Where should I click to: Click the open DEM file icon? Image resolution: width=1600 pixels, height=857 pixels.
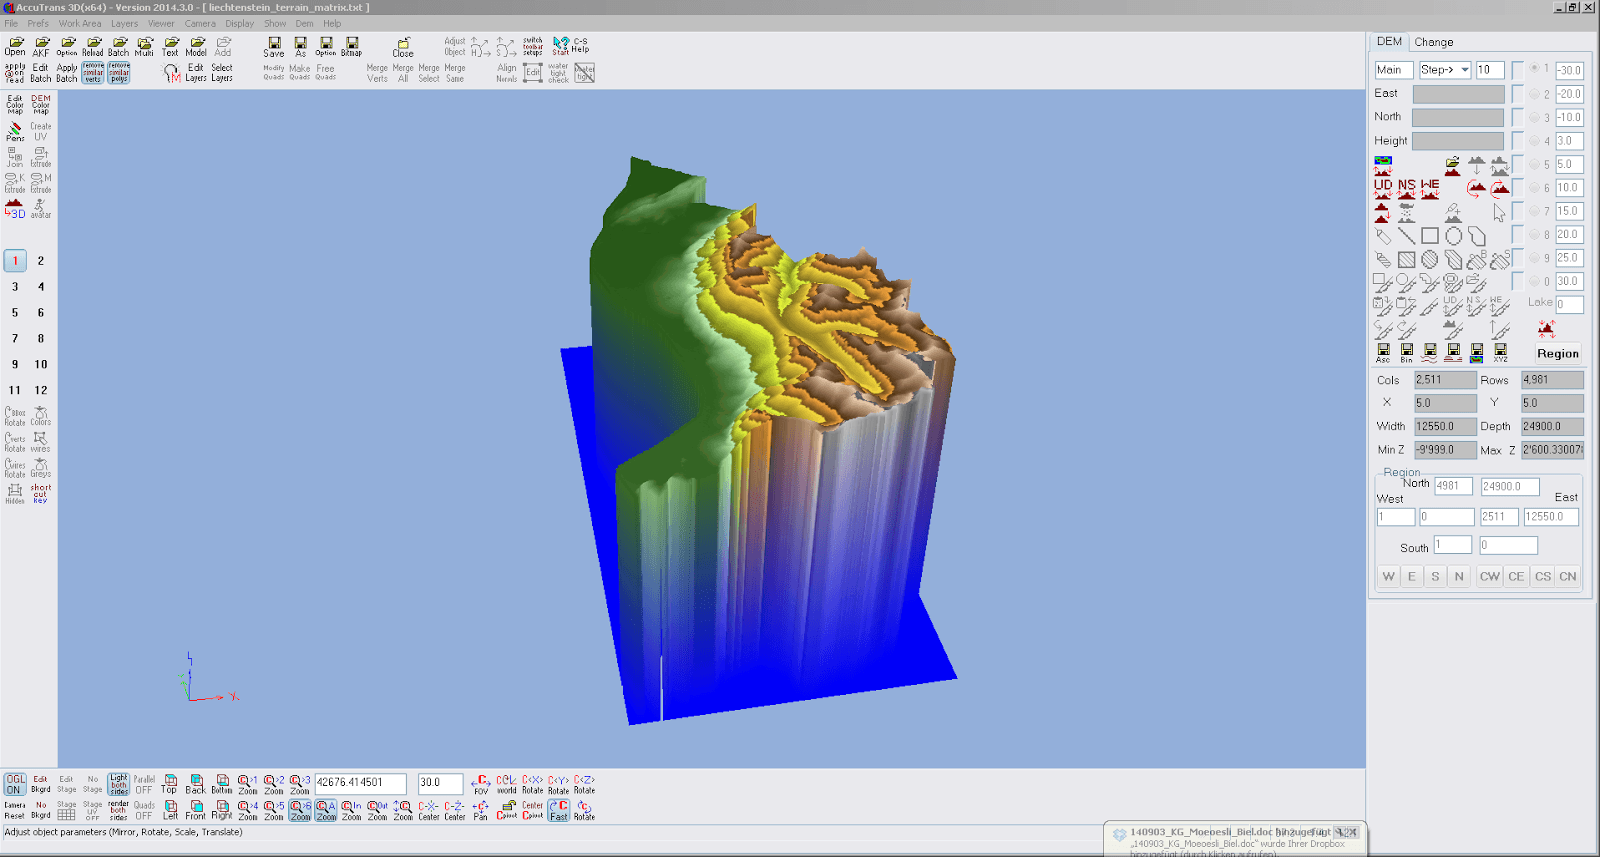click(1452, 165)
